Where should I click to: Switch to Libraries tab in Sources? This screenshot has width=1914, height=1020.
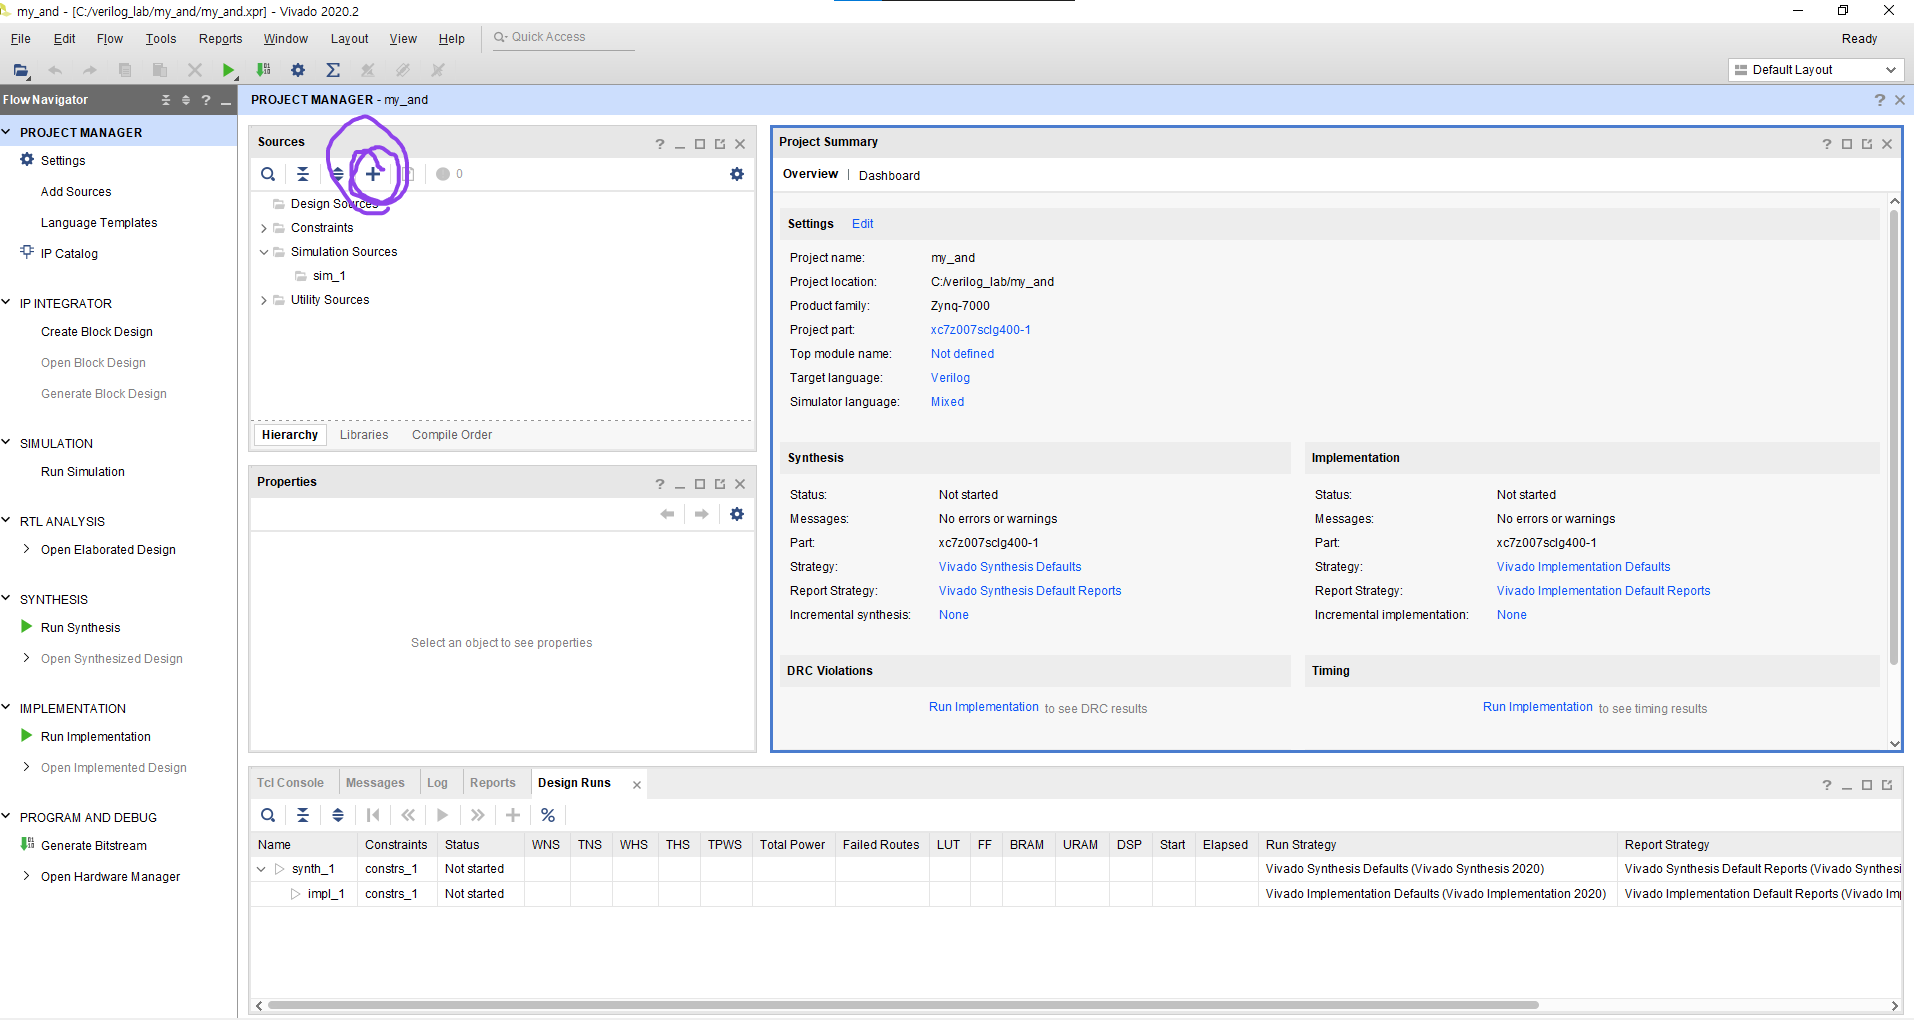tap(364, 435)
